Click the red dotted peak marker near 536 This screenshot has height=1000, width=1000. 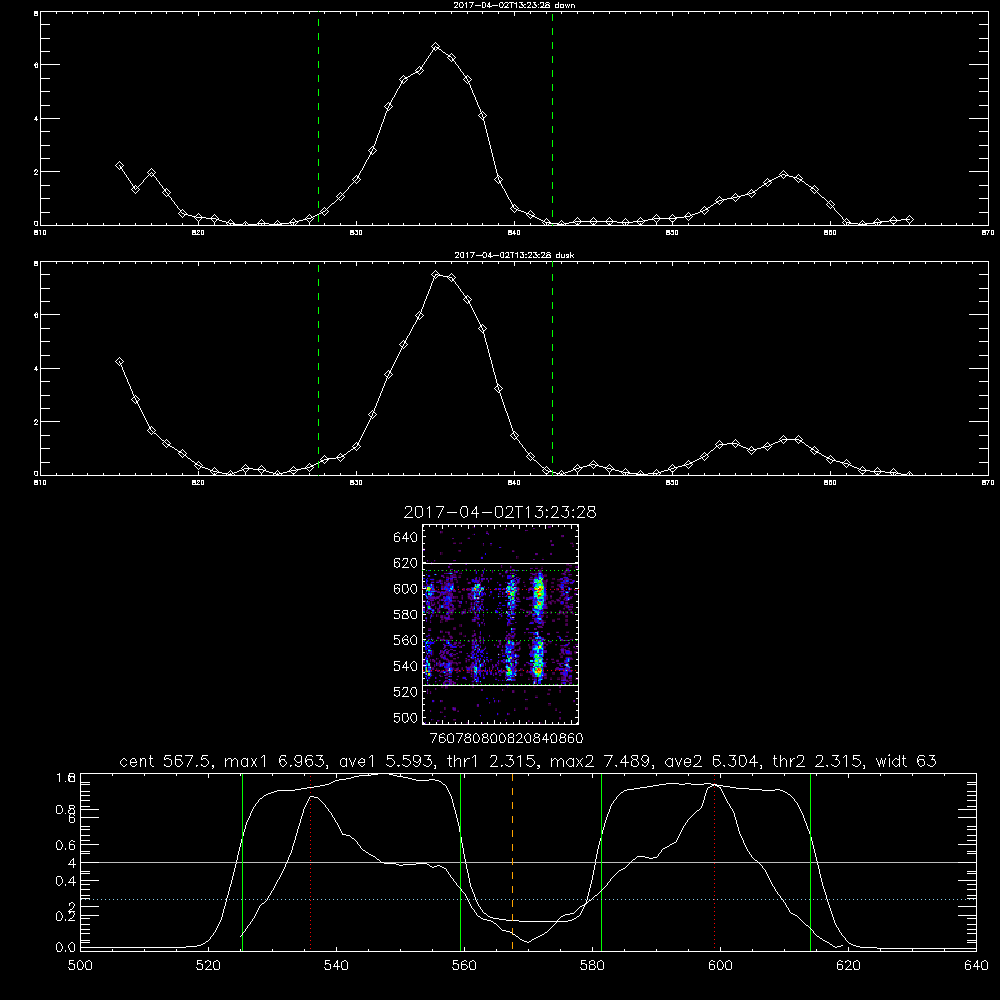pos(311,862)
